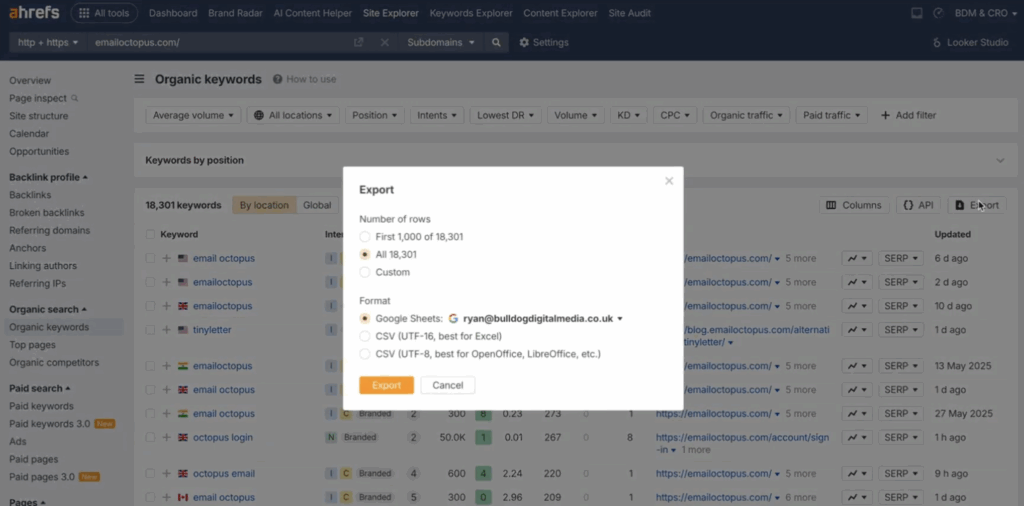This screenshot has width=1024, height=506.
Task: Open All locations filter dropdown
Action: click(x=293, y=115)
